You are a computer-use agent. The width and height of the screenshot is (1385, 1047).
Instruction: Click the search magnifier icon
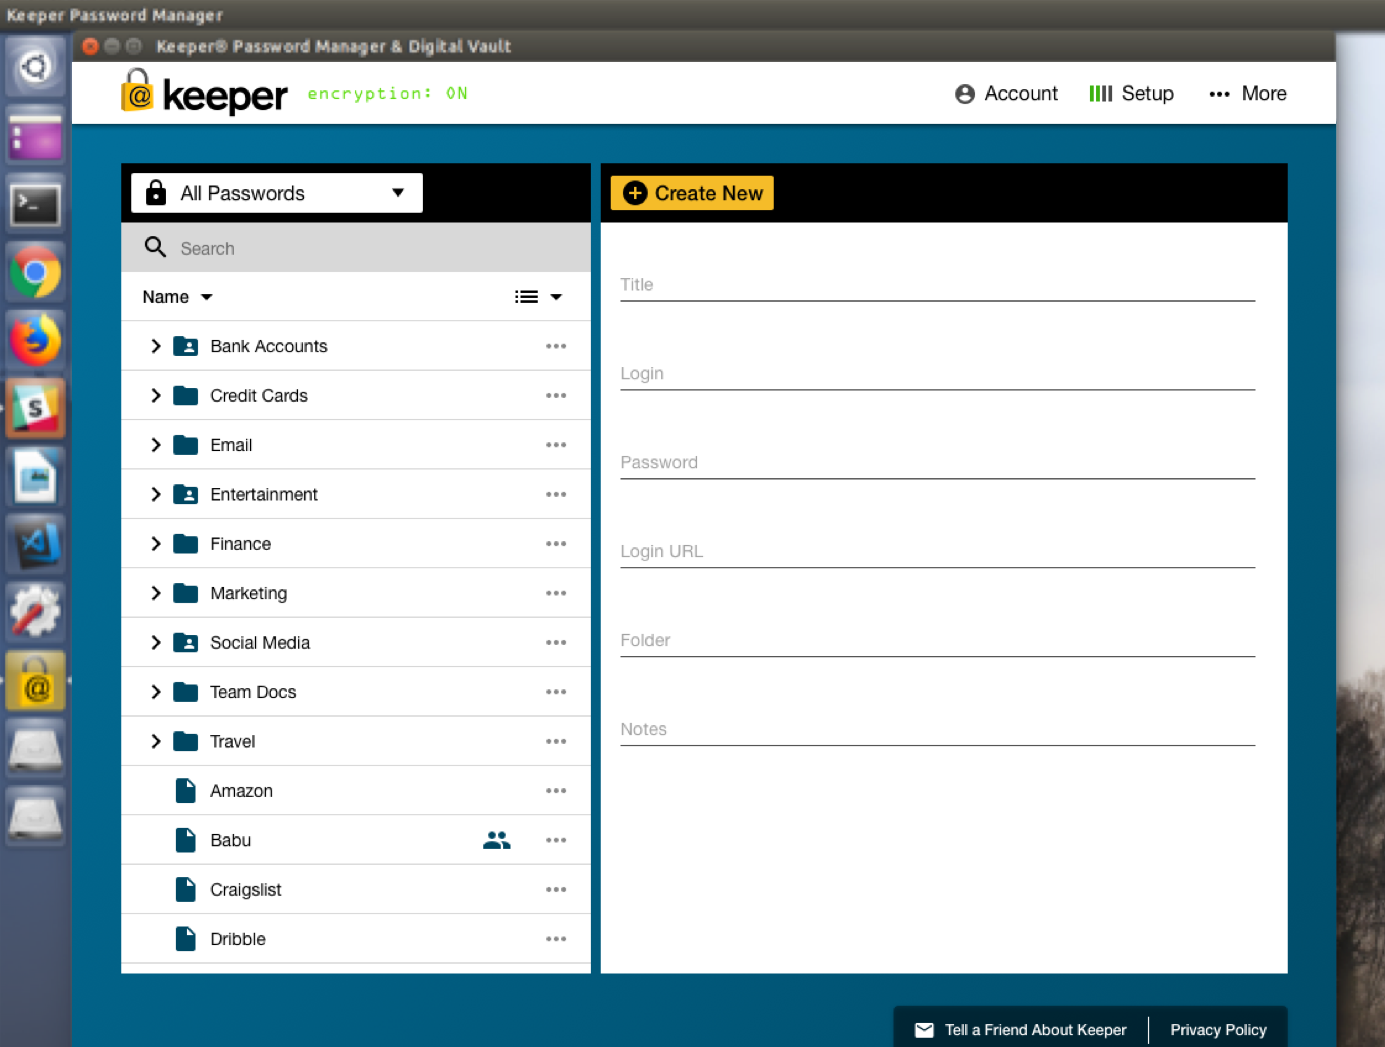coord(155,247)
